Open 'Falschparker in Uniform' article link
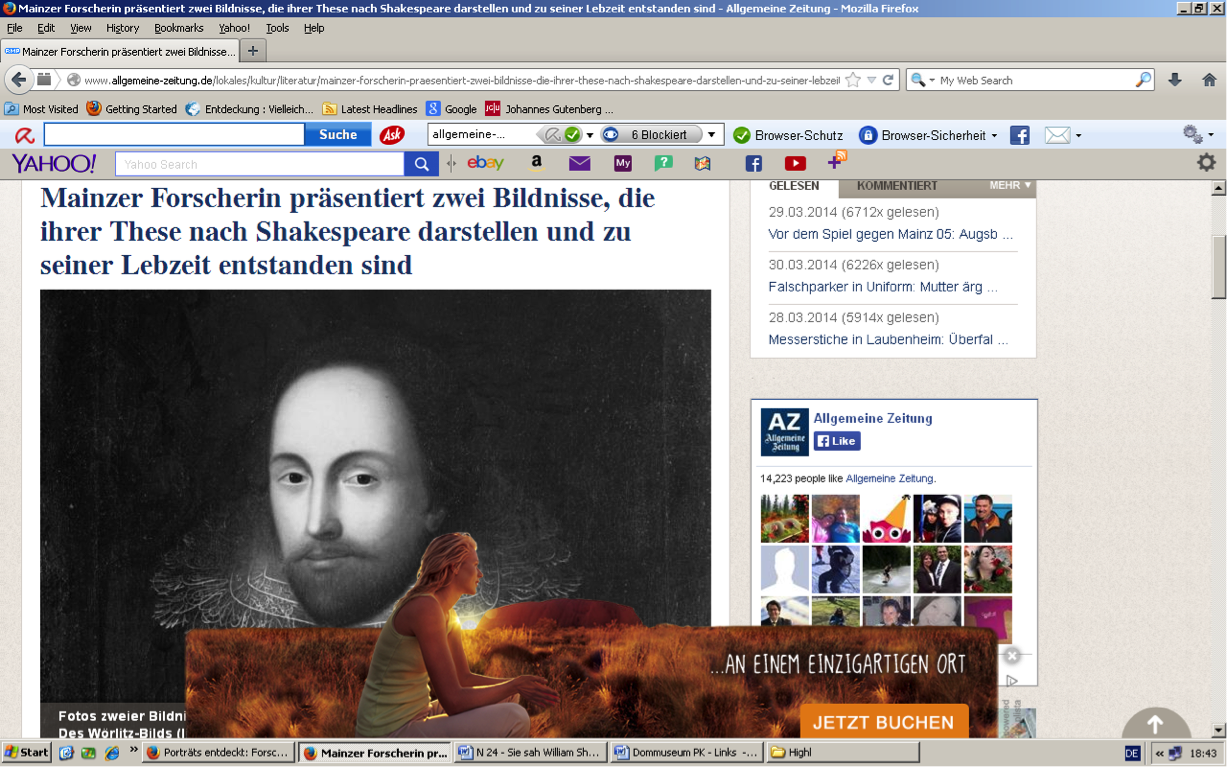 pyautogui.click(x=883, y=287)
